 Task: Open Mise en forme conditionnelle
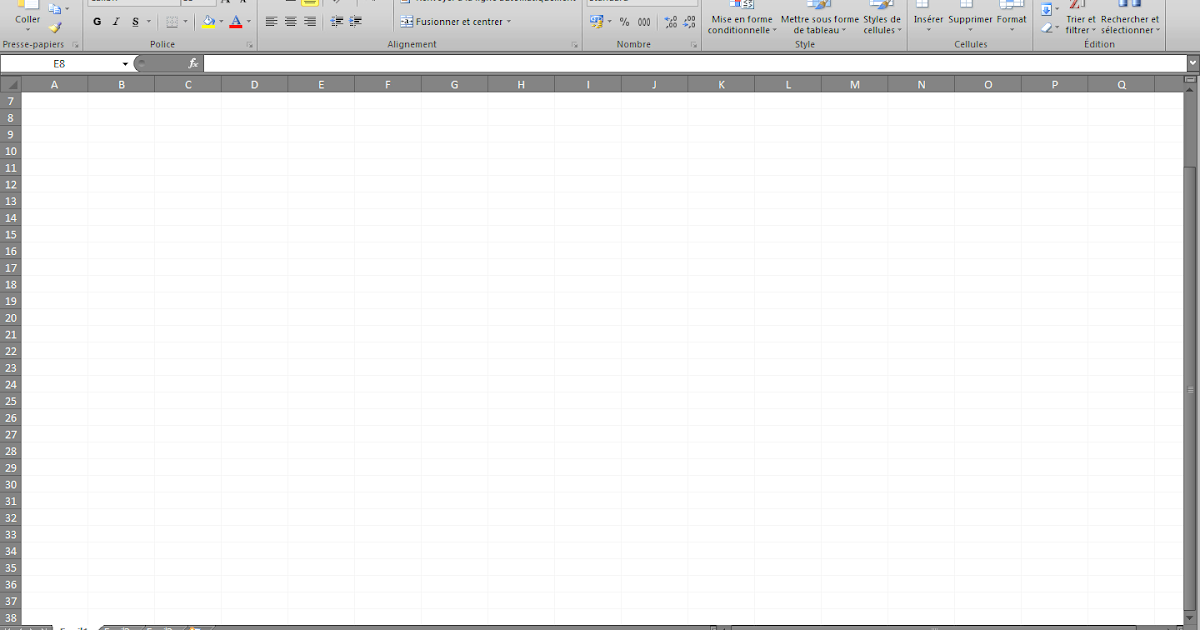[740, 22]
